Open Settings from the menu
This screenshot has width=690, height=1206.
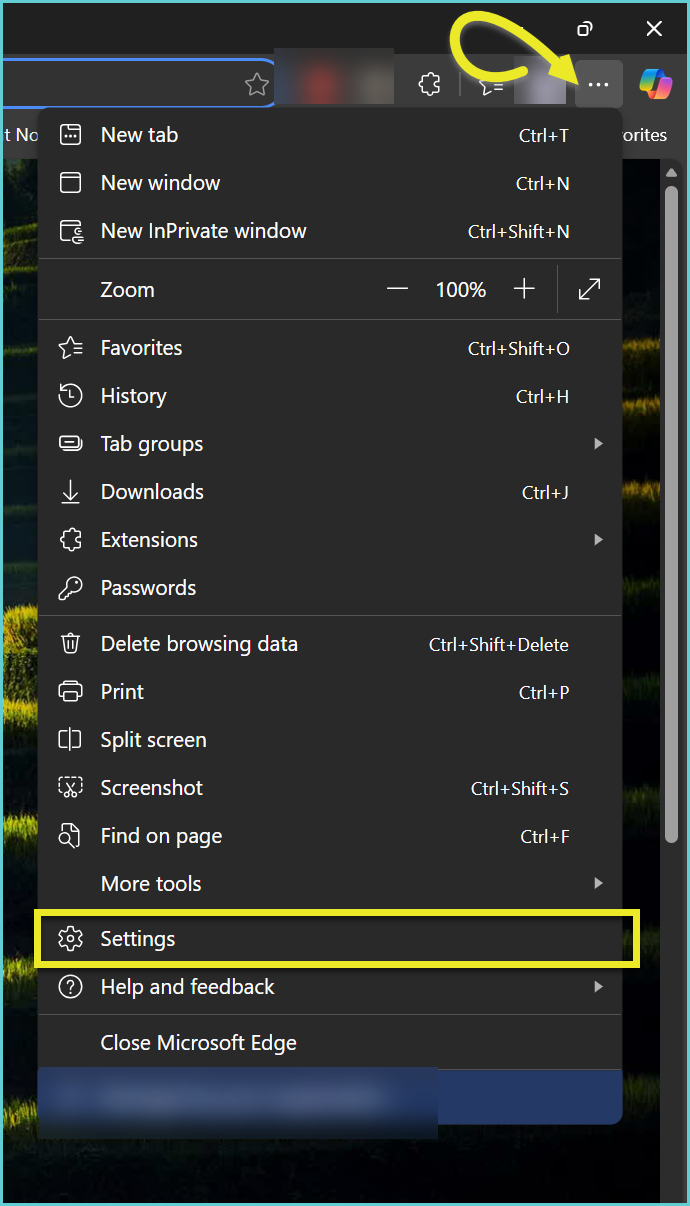330,939
